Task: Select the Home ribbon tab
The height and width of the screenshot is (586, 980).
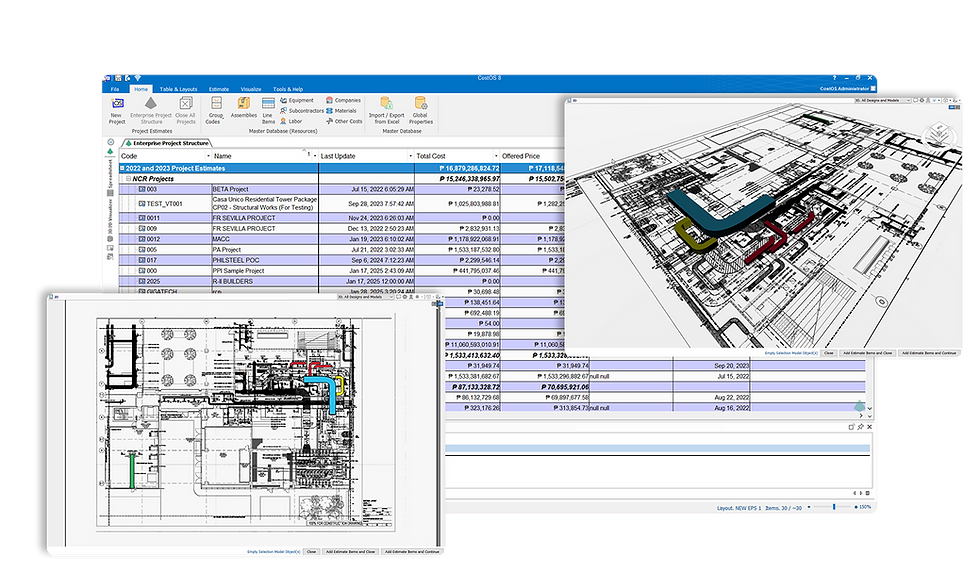Action: [141, 89]
